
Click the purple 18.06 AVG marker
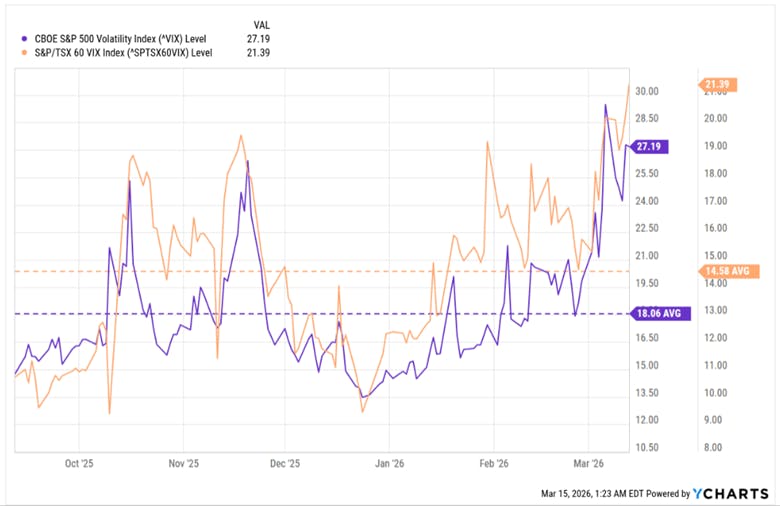(660, 313)
